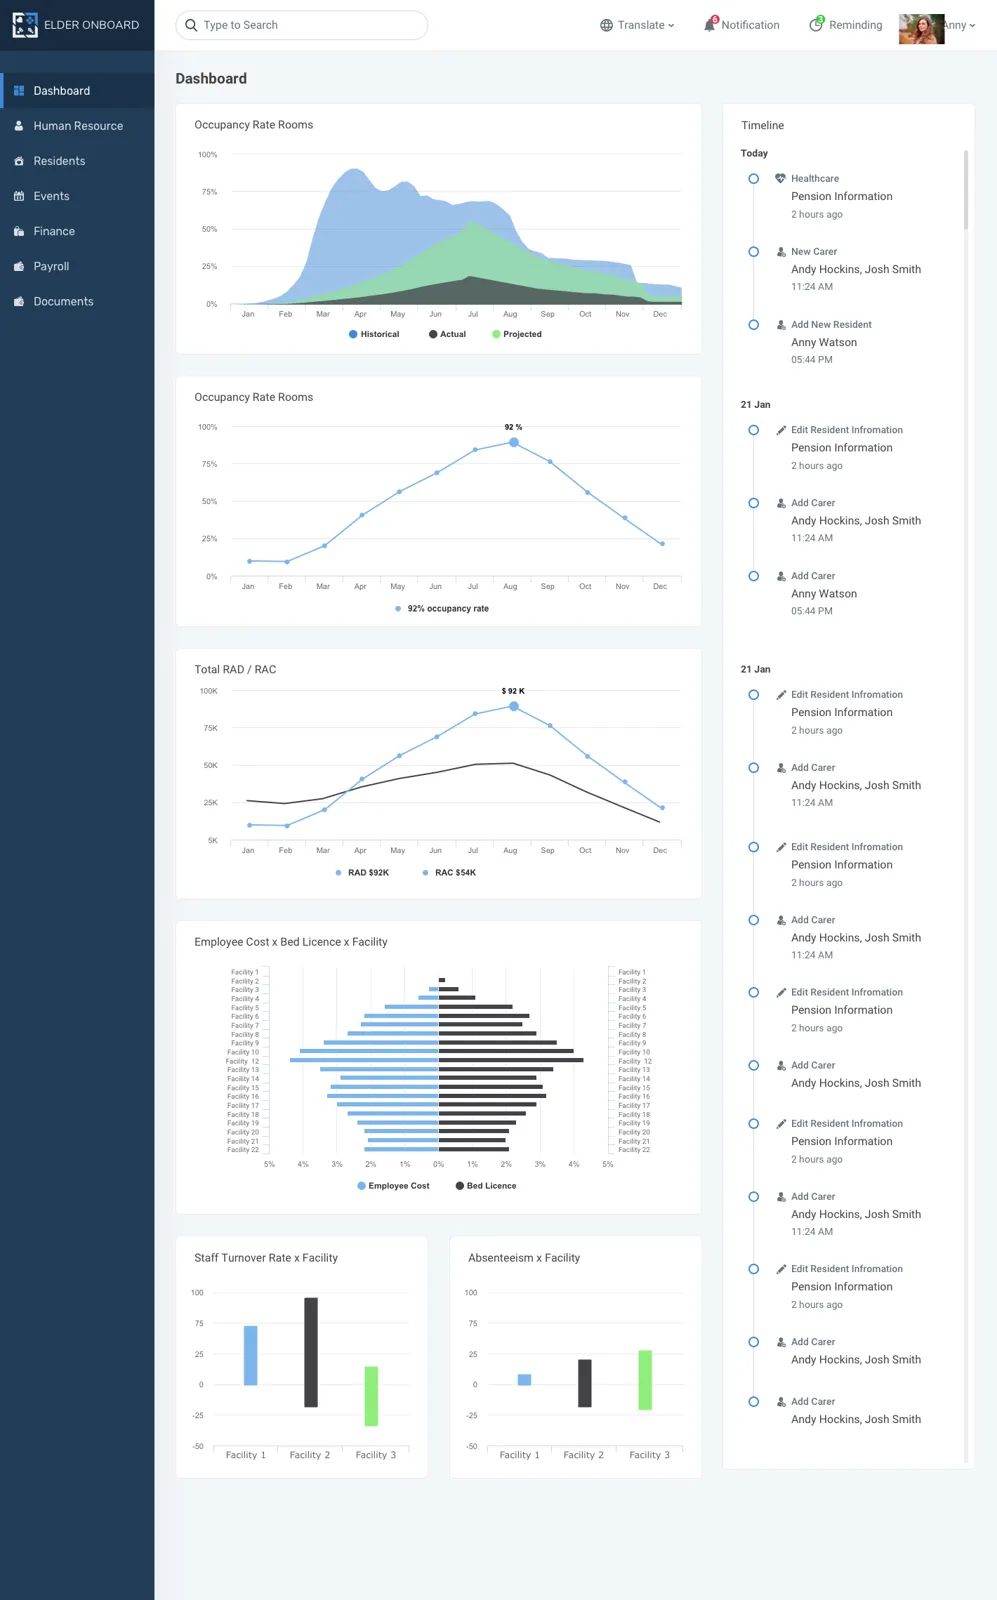Click the Timeline panel scrollbar
This screenshot has width=997, height=1600.
tap(966, 190)
